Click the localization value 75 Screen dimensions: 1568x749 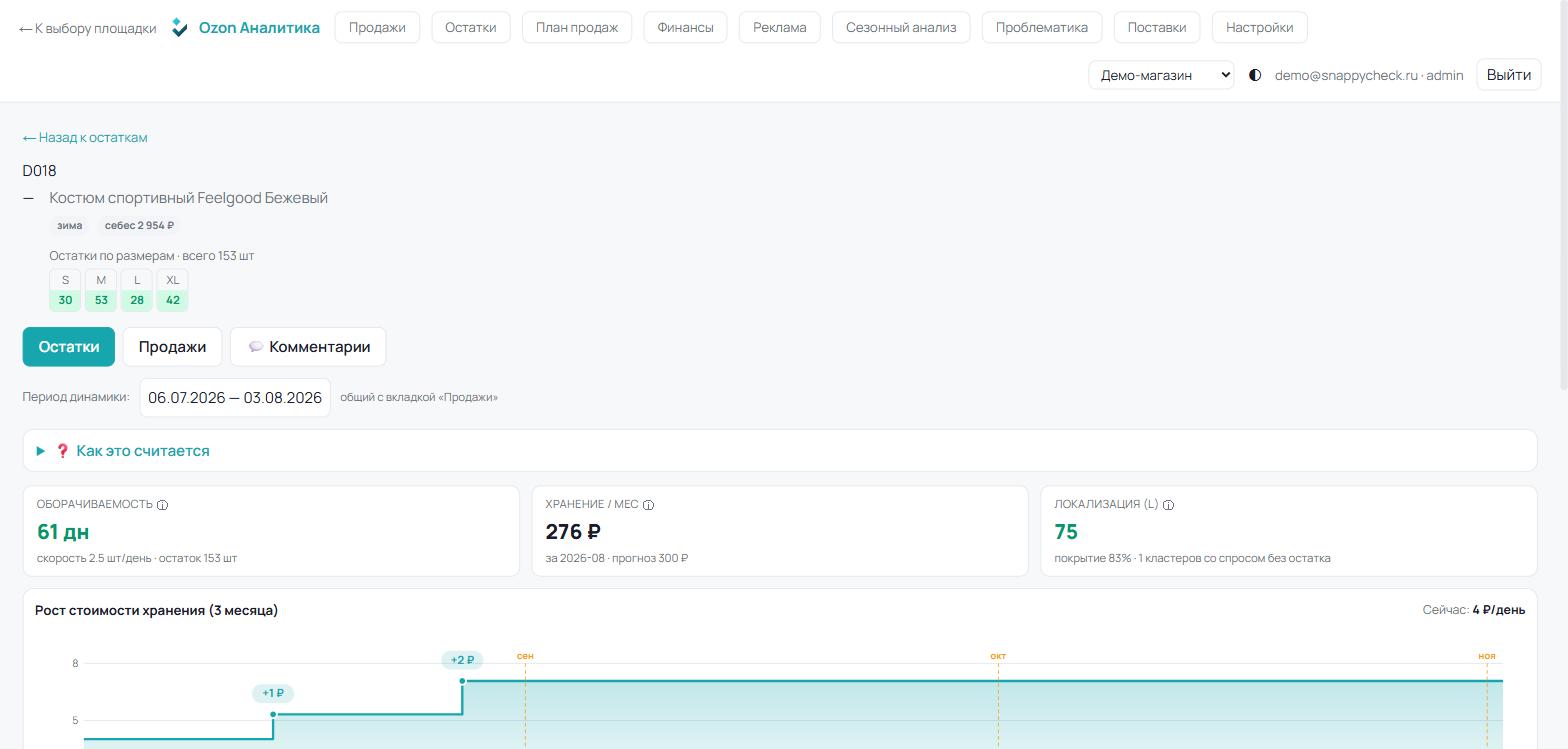click(x=1066, y=532)
